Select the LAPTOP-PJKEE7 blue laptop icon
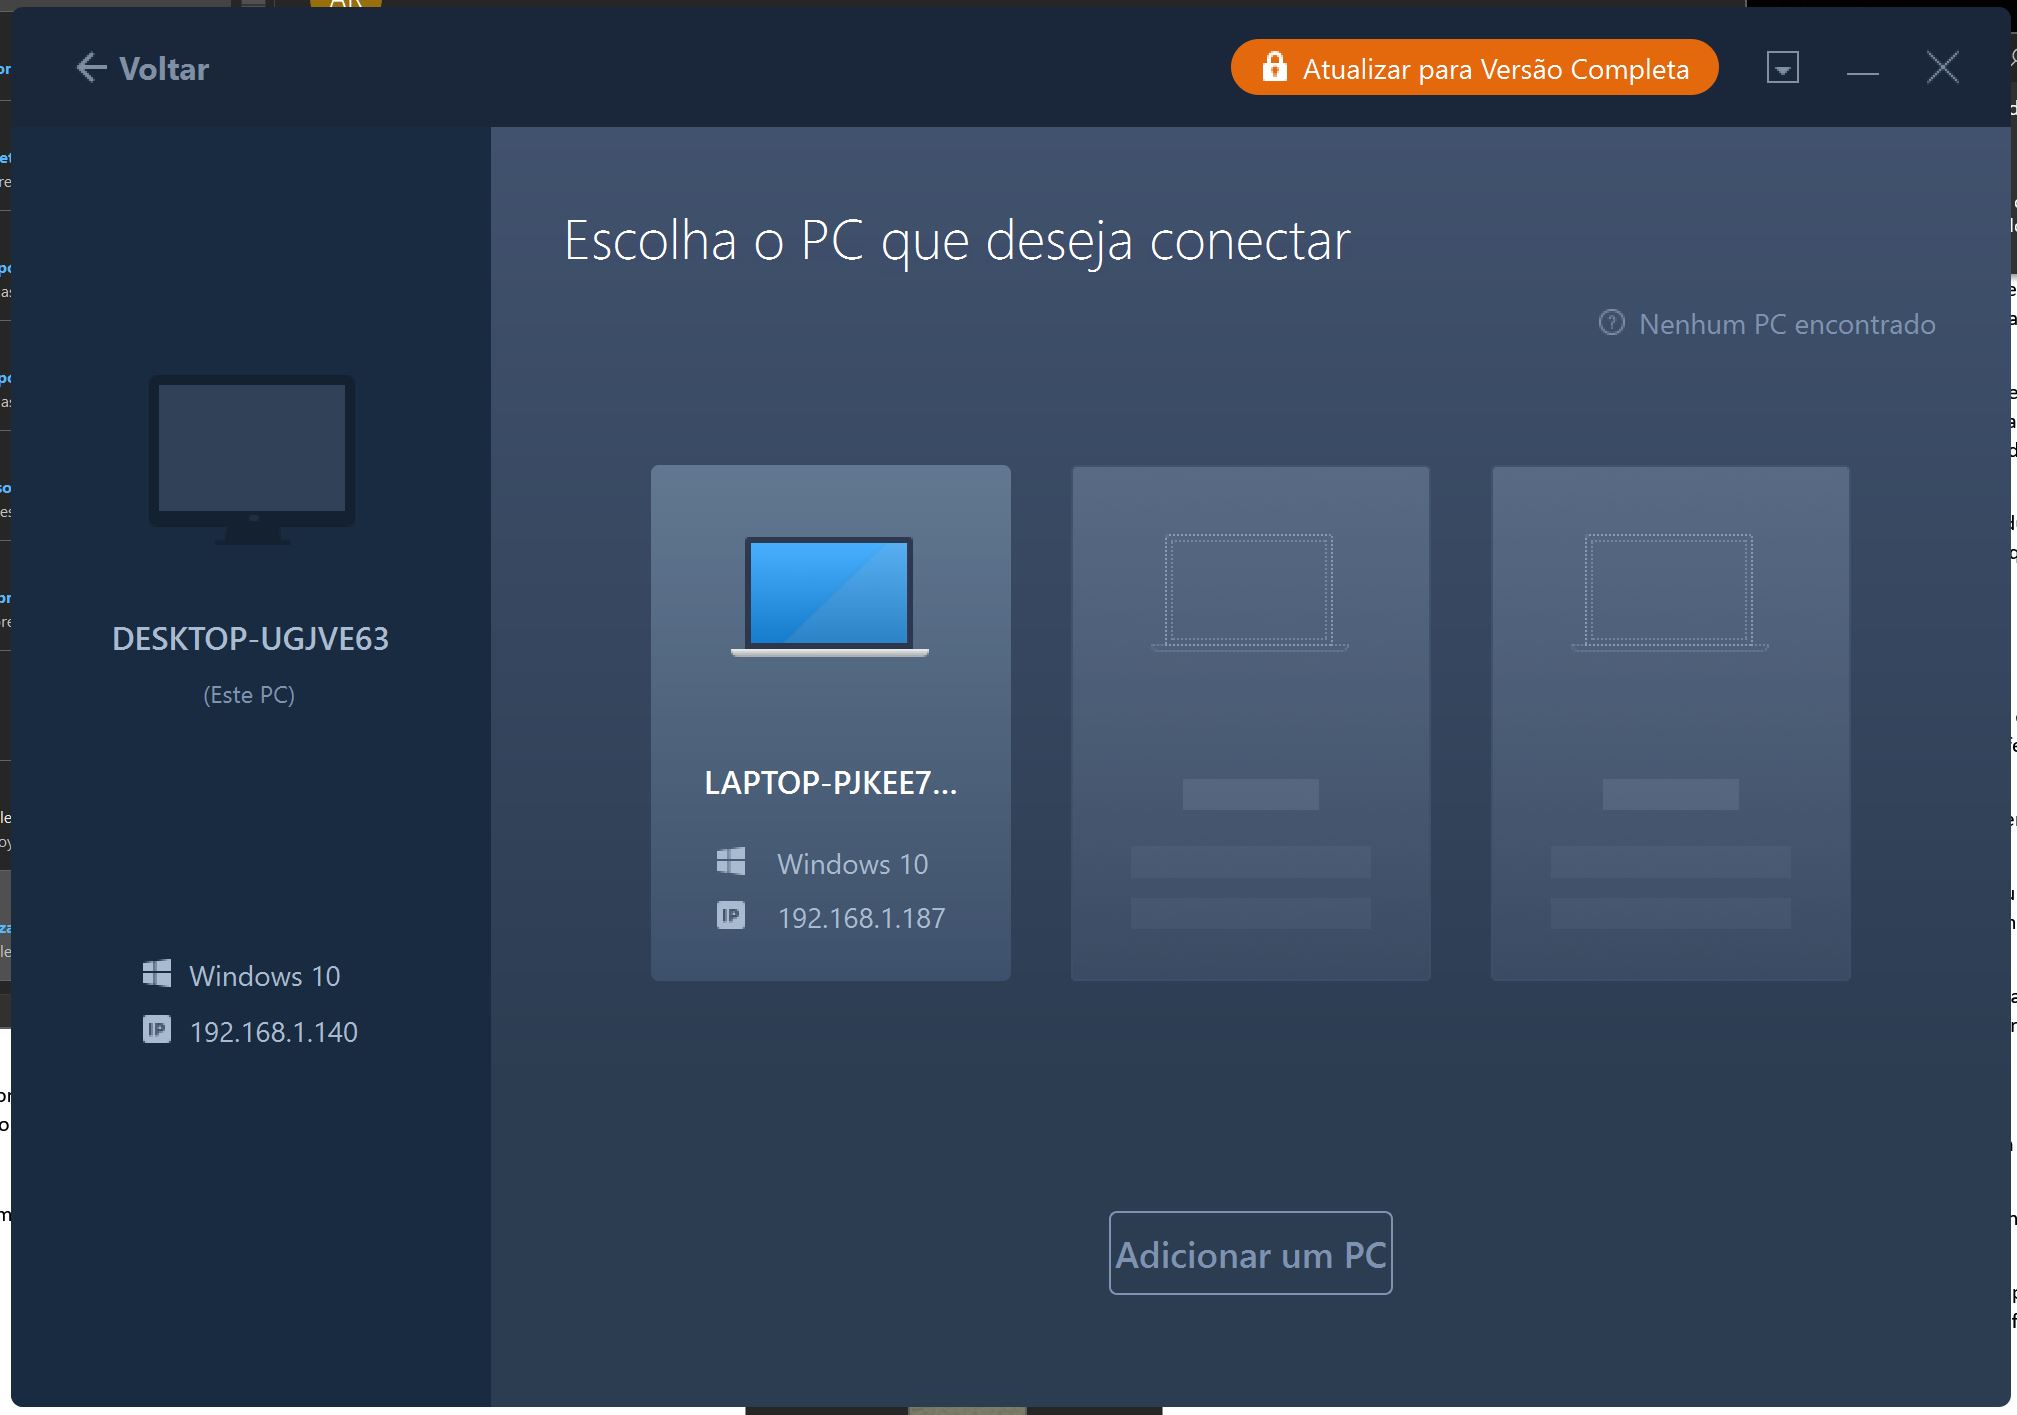Image resolution: width=2017 pixels, height=1415 pixels. pos(830,597)
